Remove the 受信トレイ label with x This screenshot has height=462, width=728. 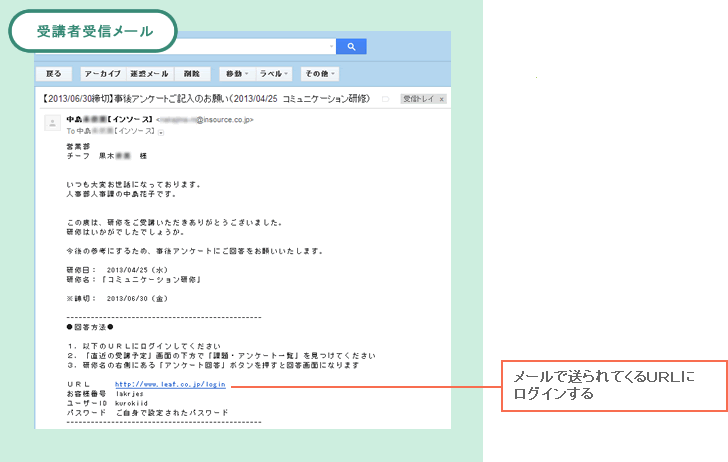point(442,99)
